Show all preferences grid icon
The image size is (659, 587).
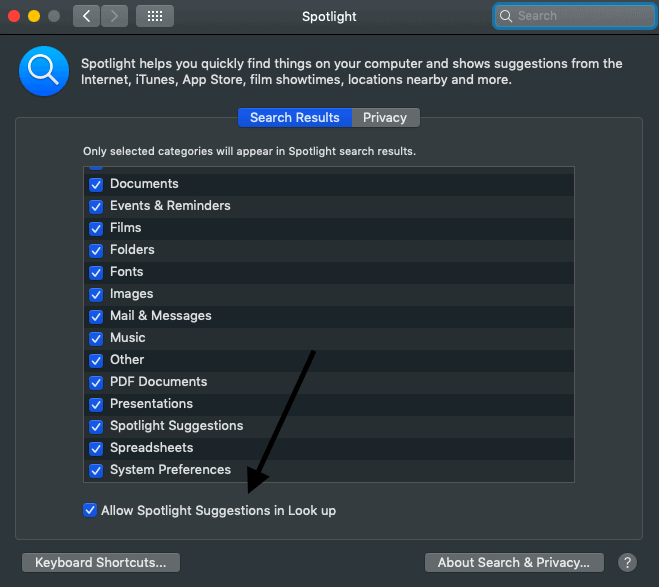click(155, 16)
